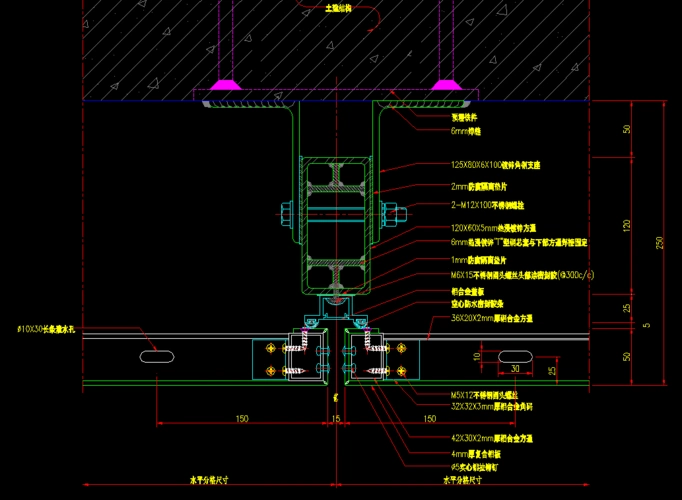Click the 42X30X2mm aluminum tube label

click(x=491, y=438)
